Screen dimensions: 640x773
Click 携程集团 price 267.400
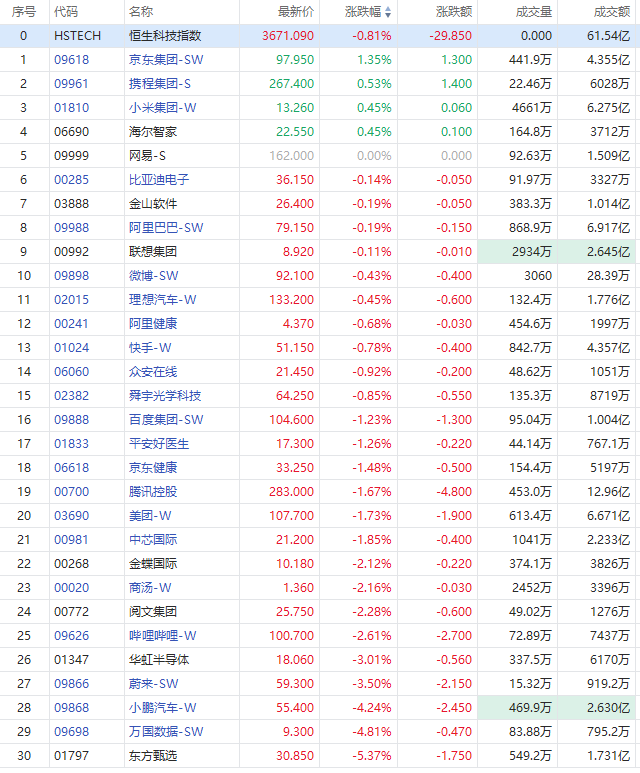pos(291,84)
